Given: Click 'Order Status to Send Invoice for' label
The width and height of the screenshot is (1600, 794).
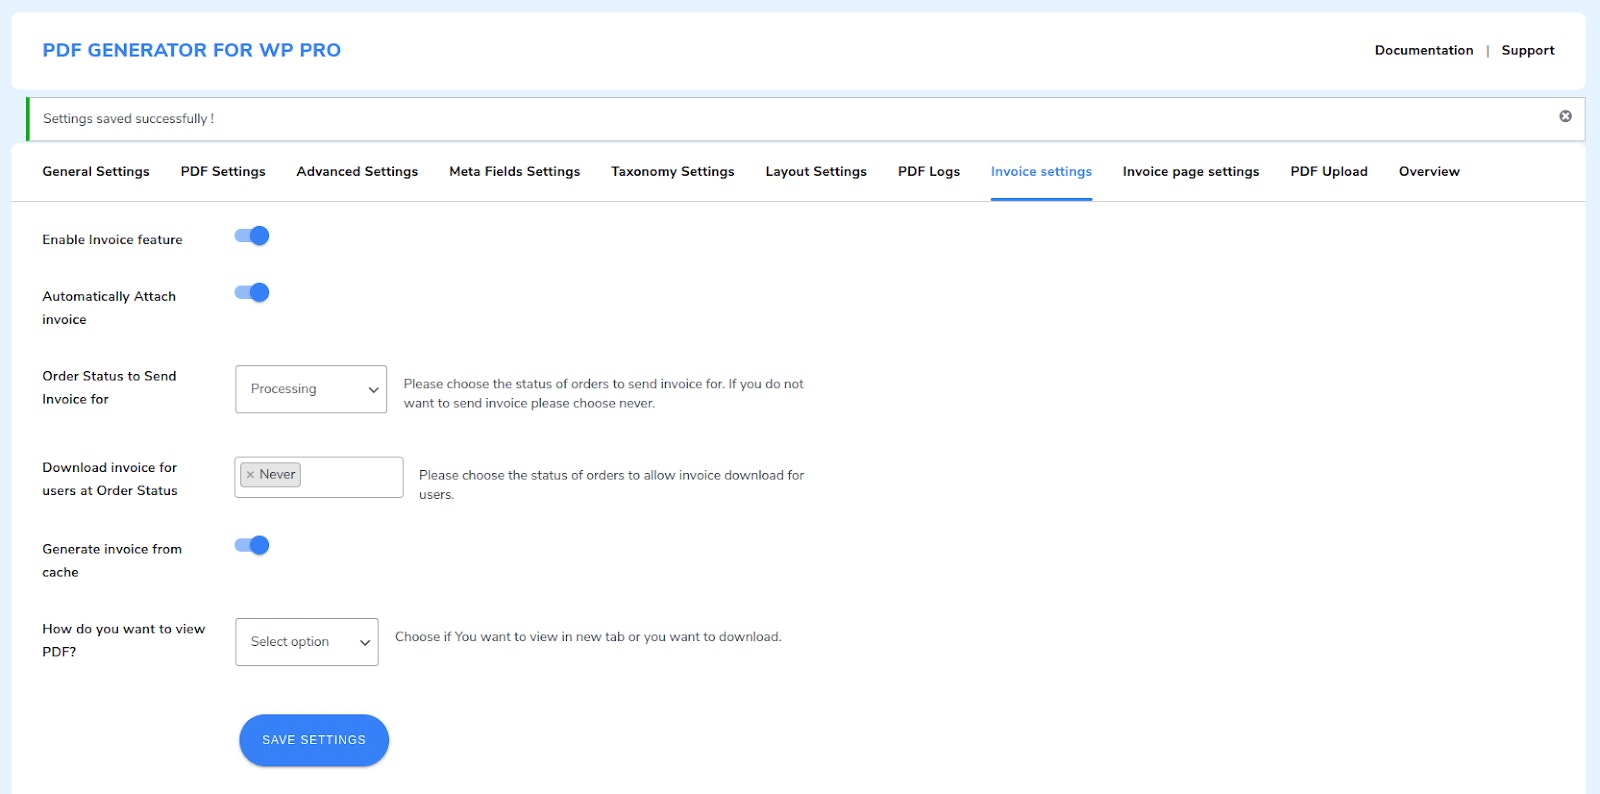Looking at the screenshot, I should coord(109,388).
